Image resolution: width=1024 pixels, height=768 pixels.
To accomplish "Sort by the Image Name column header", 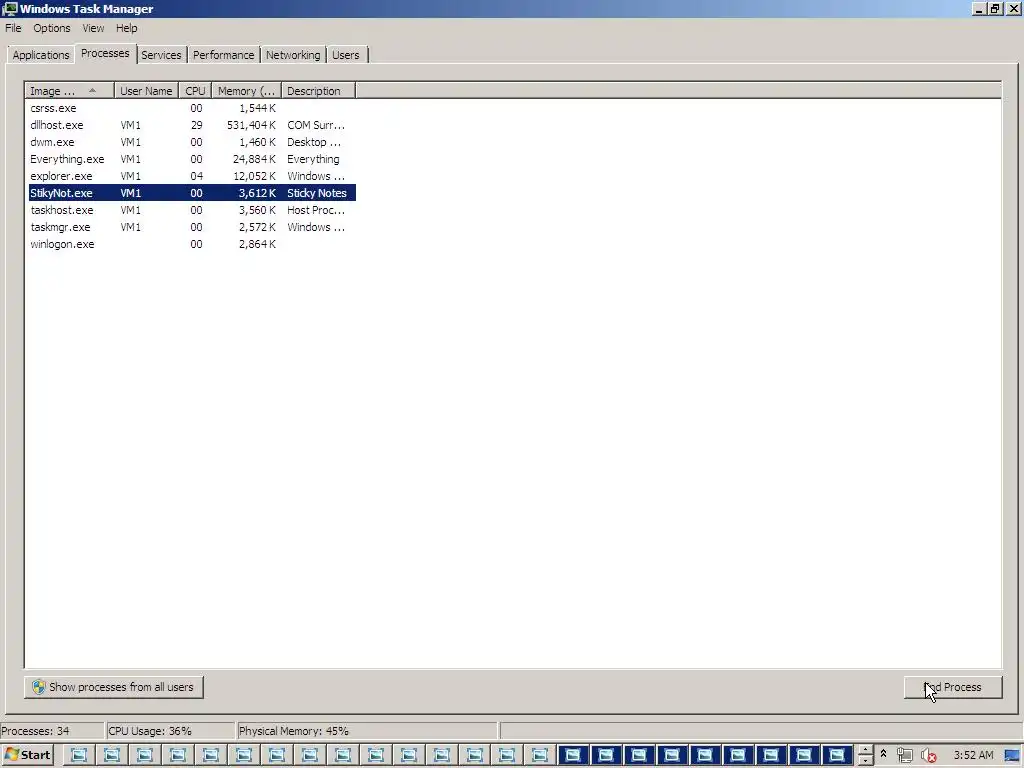I will [70, 91].
